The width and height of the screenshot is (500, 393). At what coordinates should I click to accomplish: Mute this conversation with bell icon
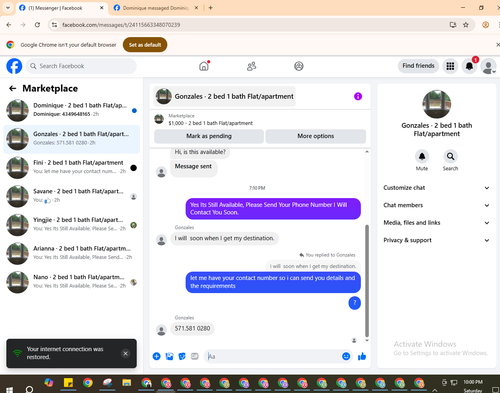coord(422,156)
